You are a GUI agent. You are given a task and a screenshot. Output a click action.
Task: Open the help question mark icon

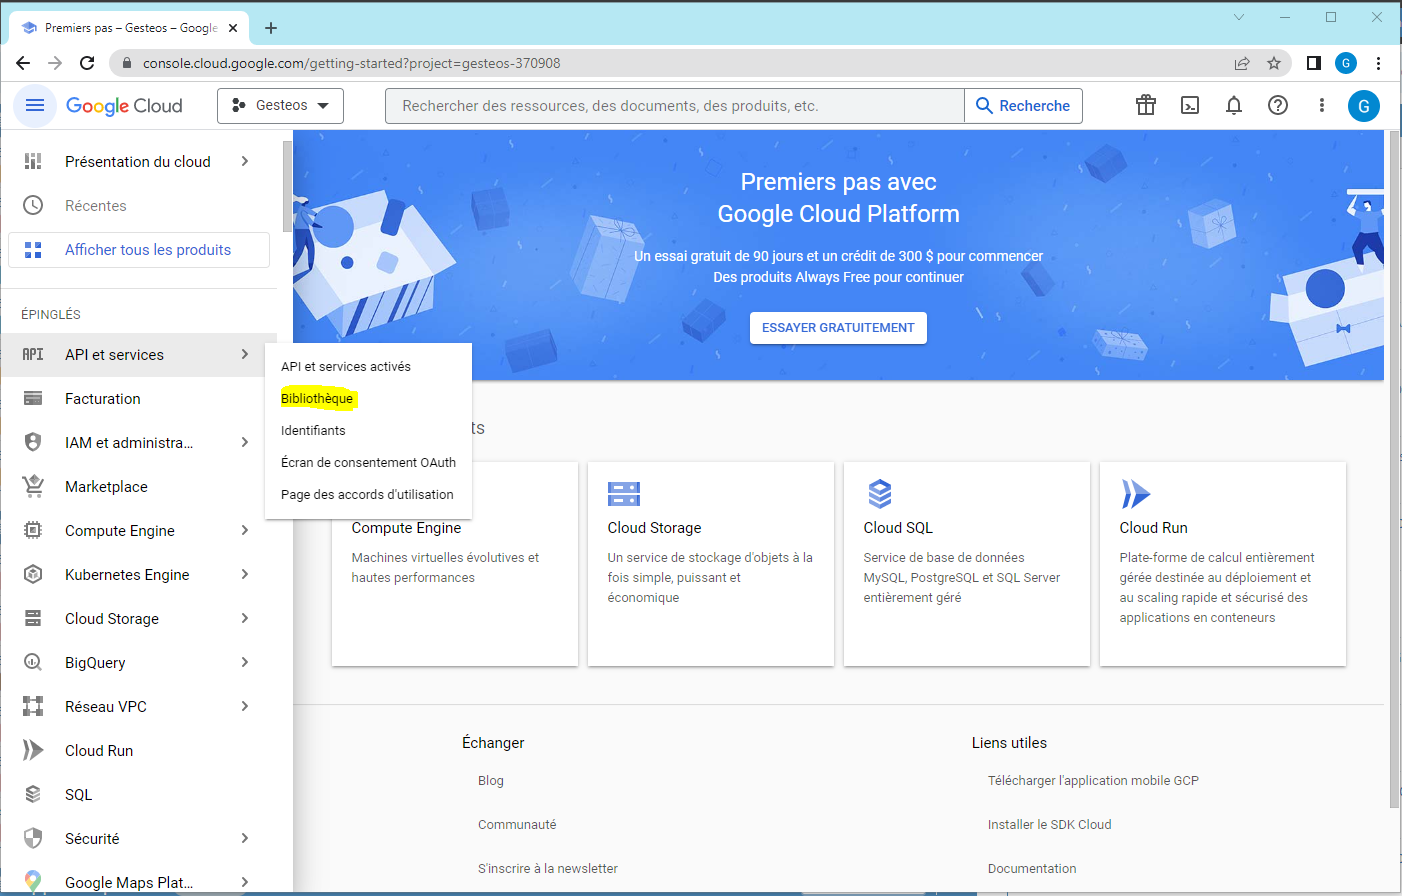point(1278,106)
